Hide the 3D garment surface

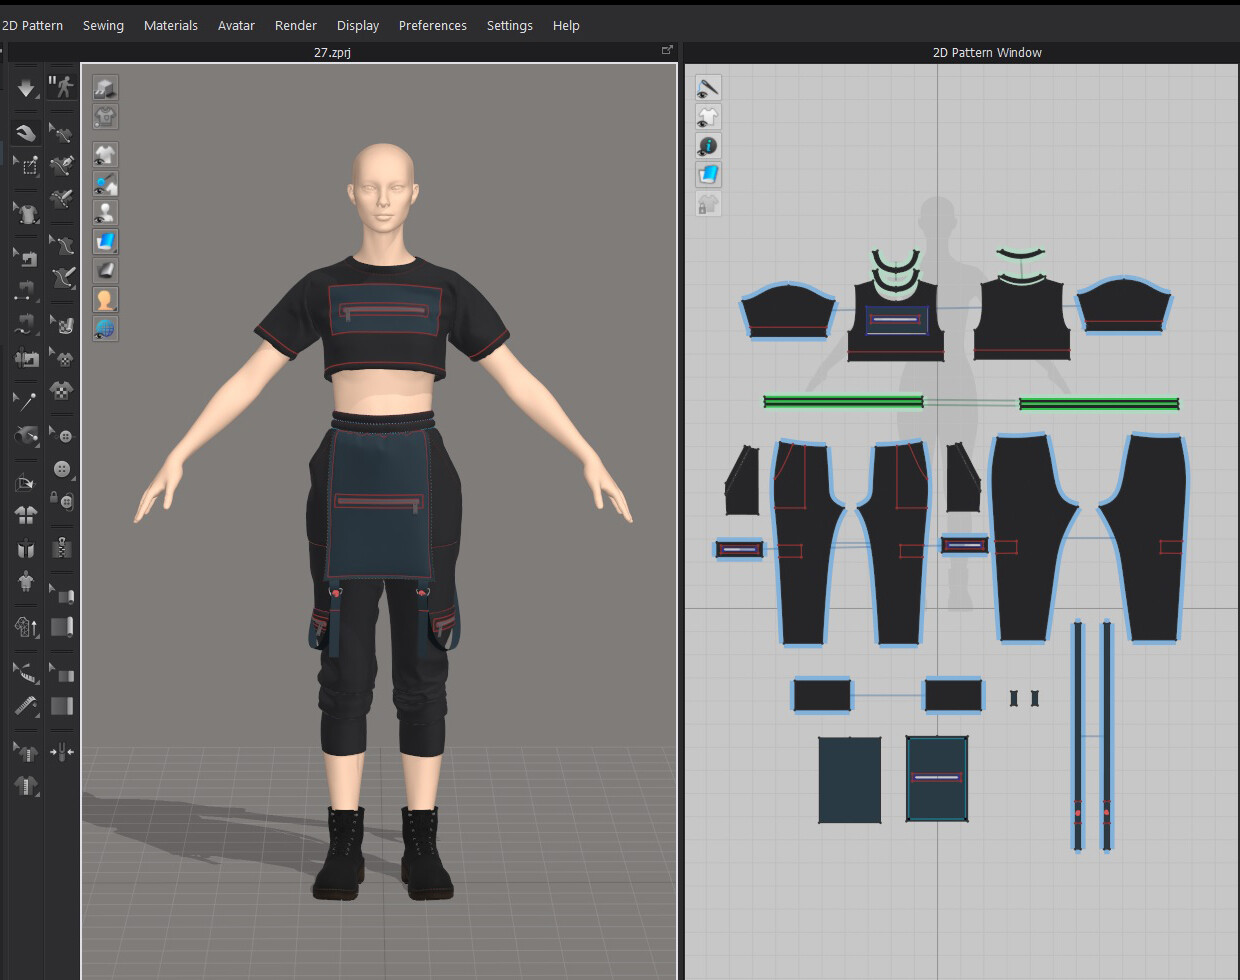(x=105, y=154)
